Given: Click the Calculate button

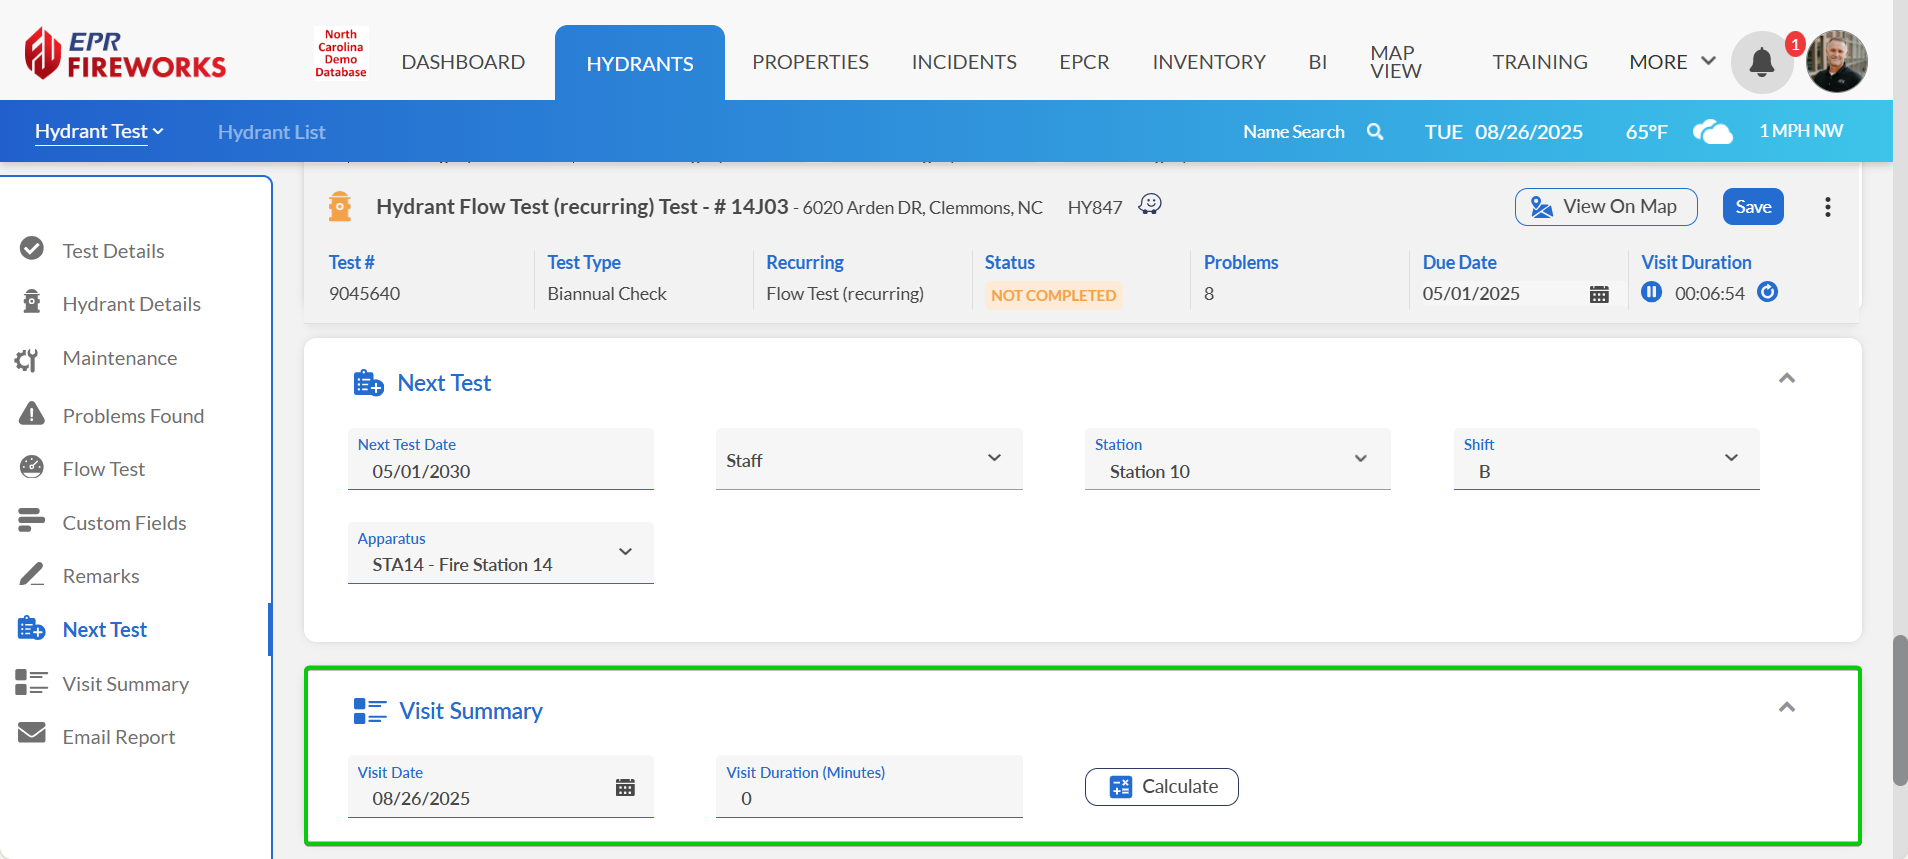Looking at the screenshot, I should 1161,787.
